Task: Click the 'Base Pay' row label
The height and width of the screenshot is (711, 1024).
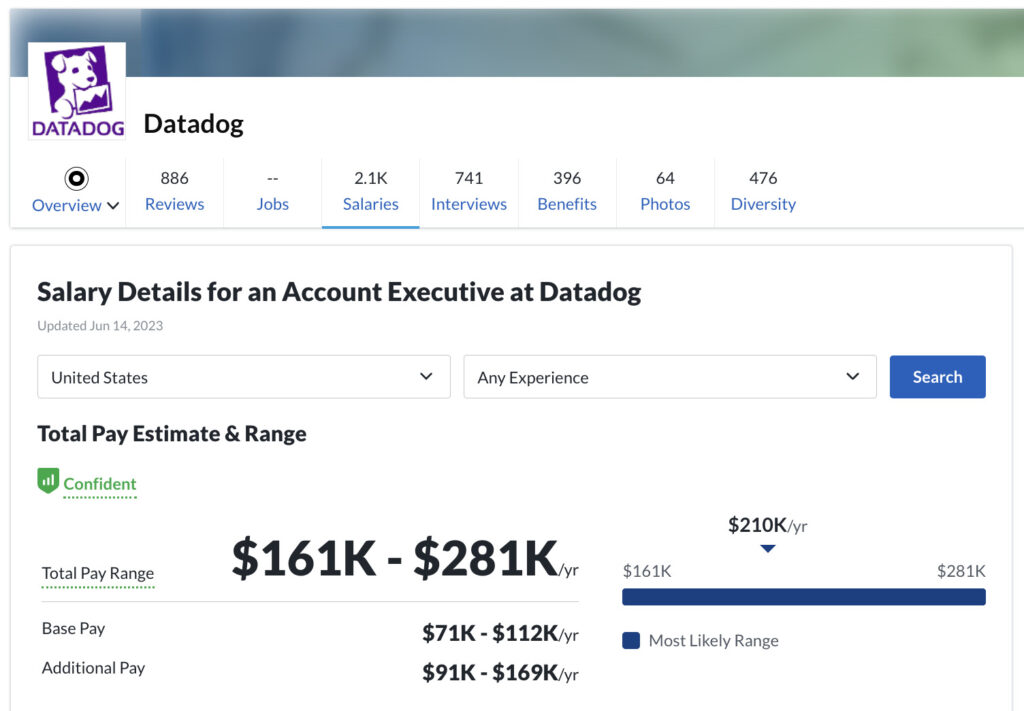Action: (73, 629)
